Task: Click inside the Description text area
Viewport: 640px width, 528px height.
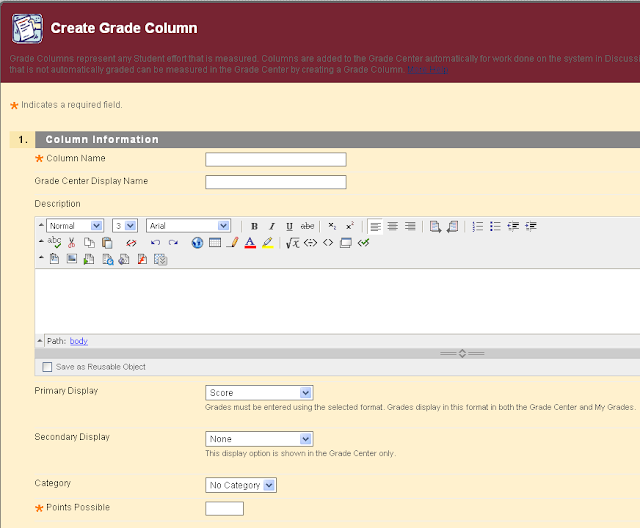Action: 337,301
